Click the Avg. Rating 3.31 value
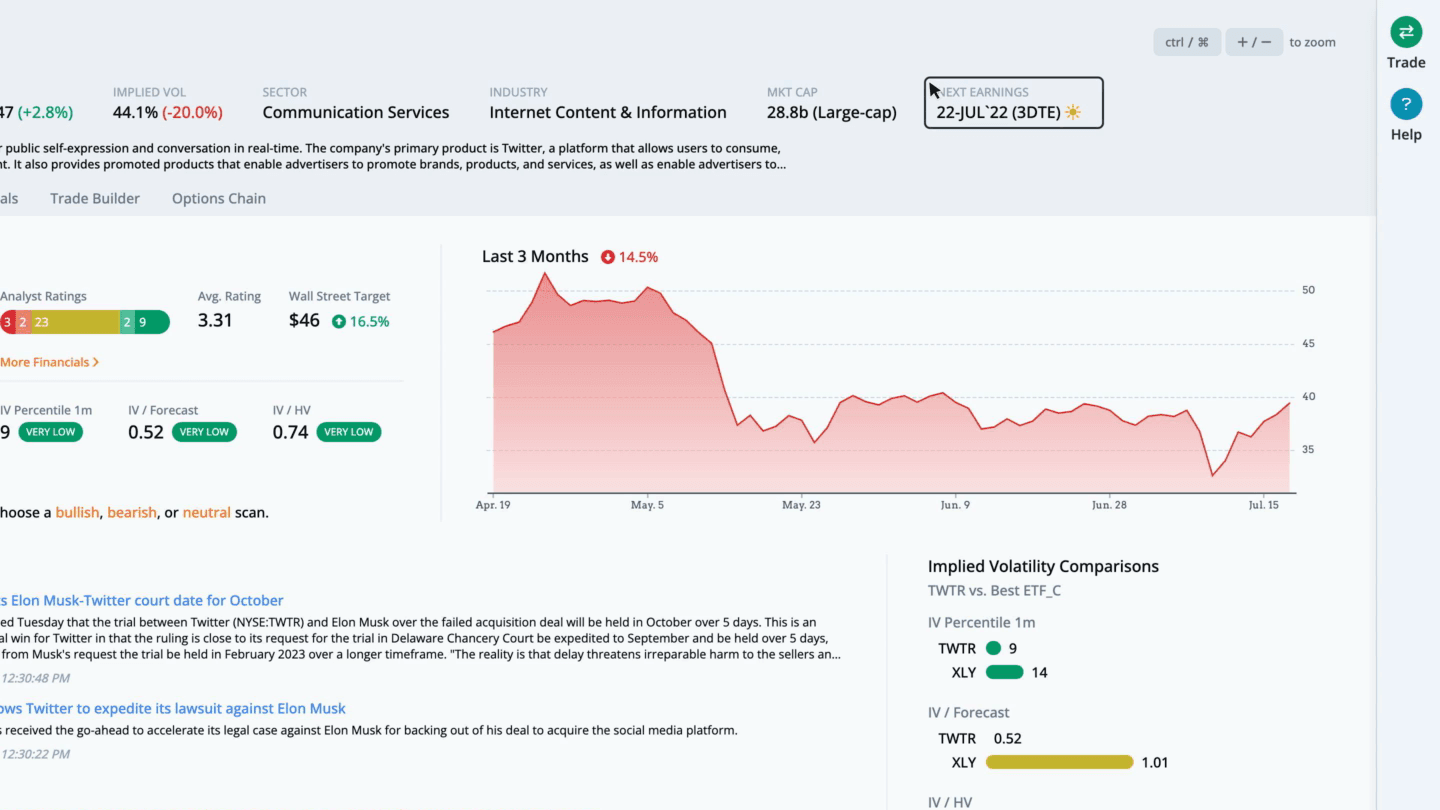Viewport: 1440px width, 810px height. tap(215, 321)
